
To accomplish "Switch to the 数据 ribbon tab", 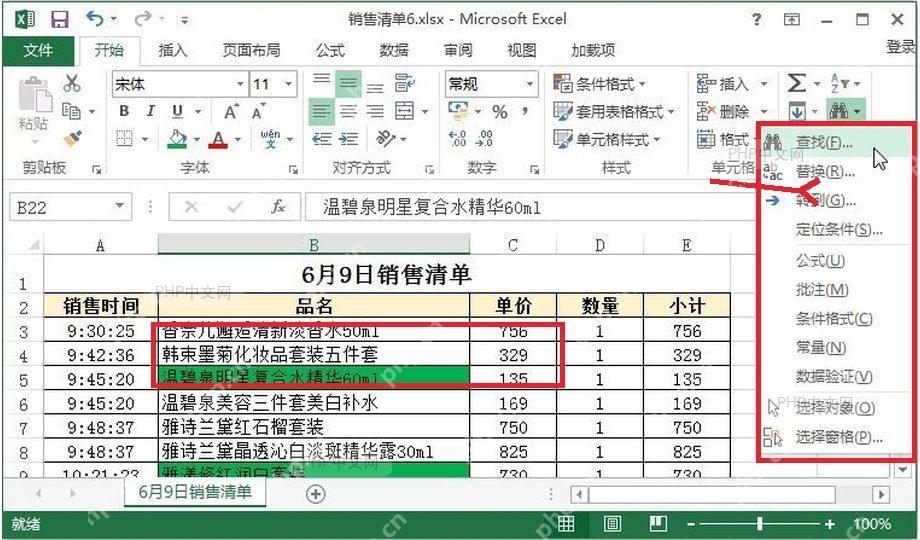I will click(394, 50).
